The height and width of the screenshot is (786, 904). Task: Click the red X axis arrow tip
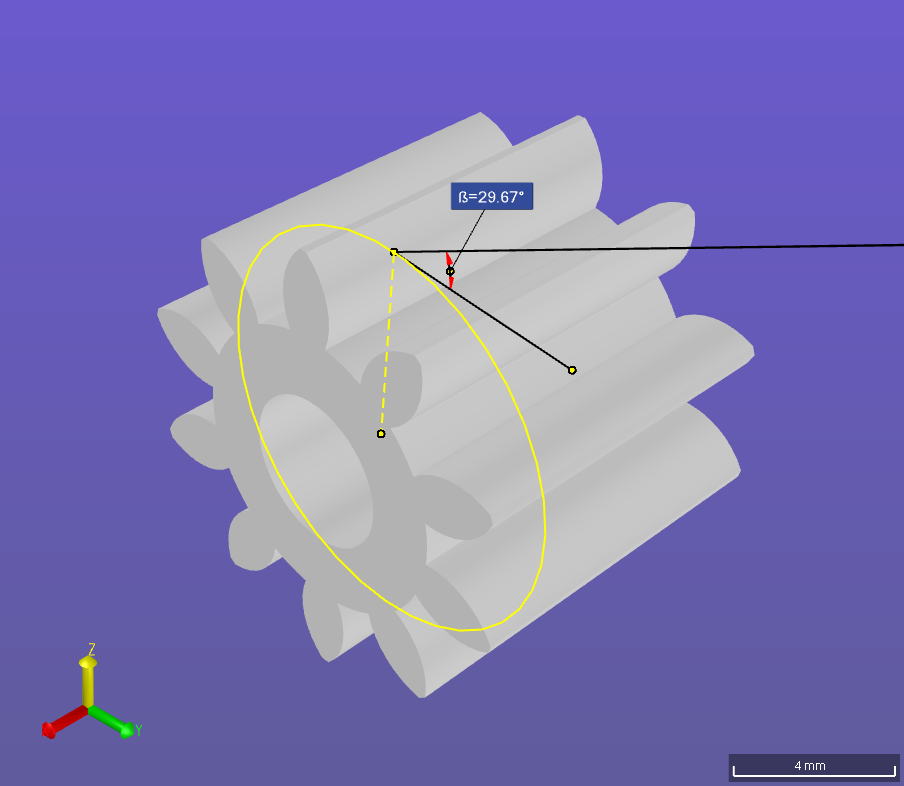(48, 731)
